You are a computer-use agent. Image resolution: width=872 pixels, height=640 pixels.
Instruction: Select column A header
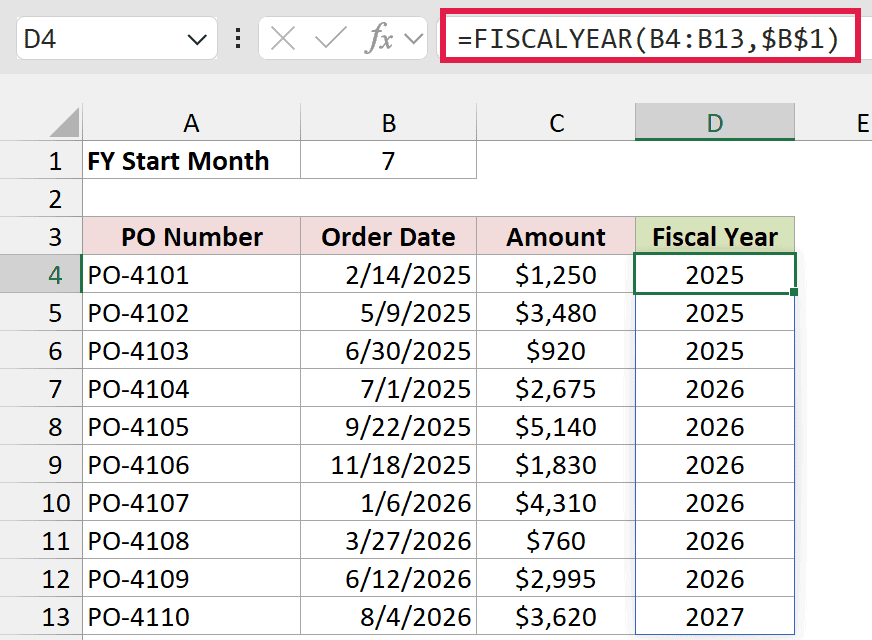191,122
